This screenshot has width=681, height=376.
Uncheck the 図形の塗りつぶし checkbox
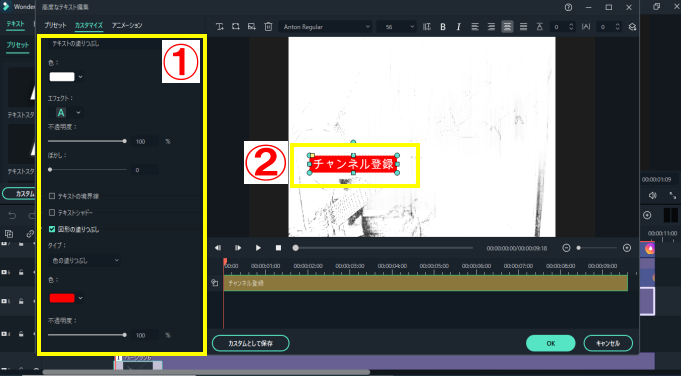click(x=52, y=229)
